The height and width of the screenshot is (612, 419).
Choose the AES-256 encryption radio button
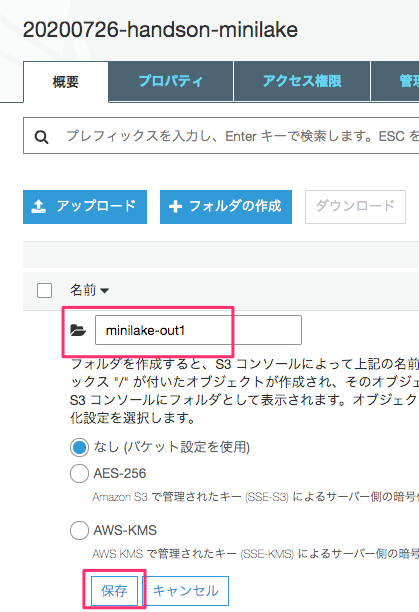79,474
